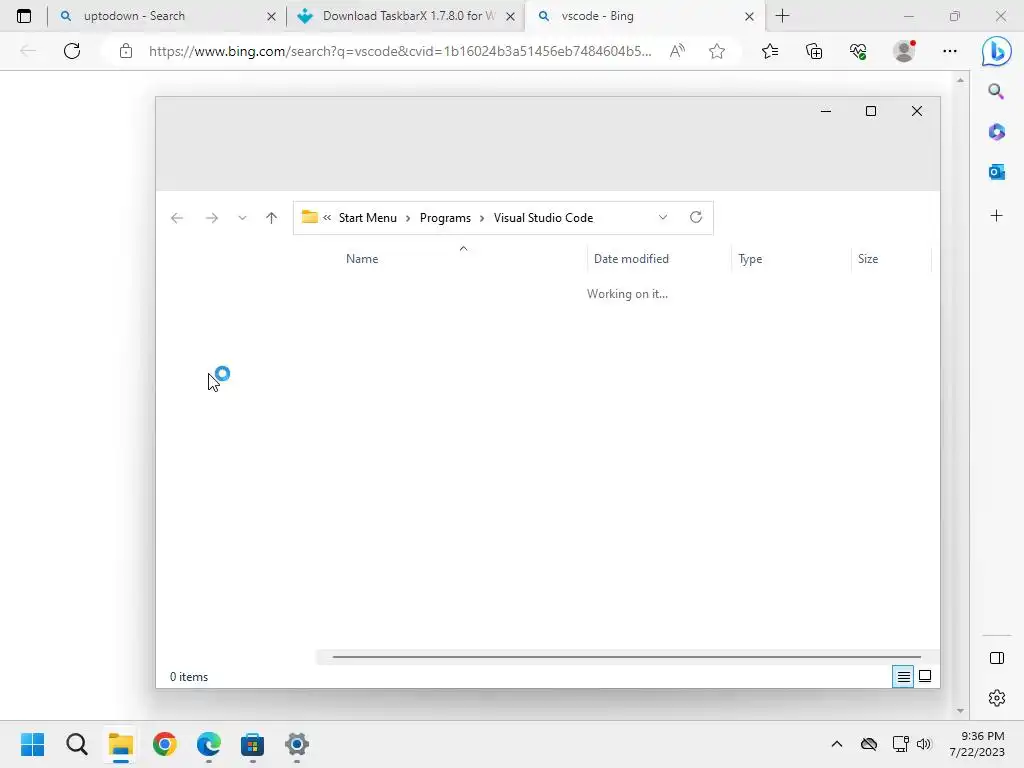
Task: Open Read aloud in Edge
Action: (678, 51)
